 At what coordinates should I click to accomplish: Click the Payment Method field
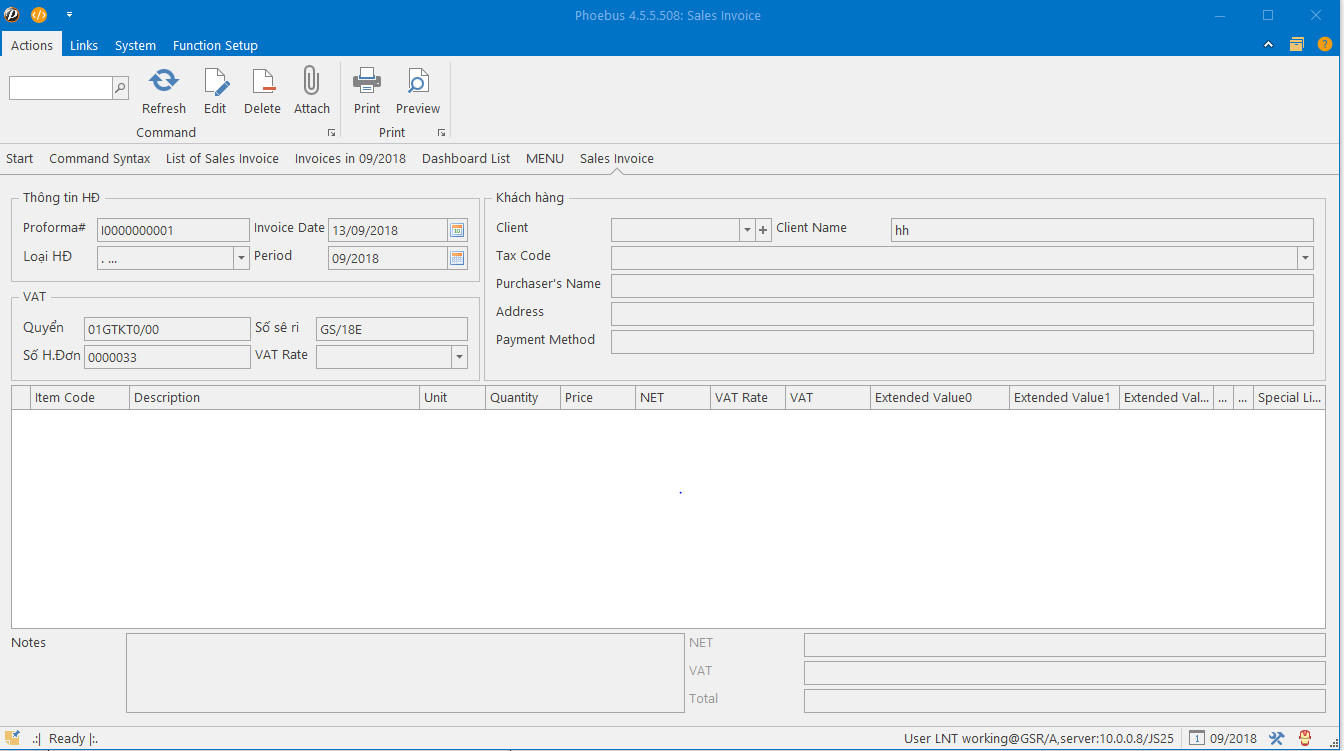pyautogui.click(x=962, y=342)
